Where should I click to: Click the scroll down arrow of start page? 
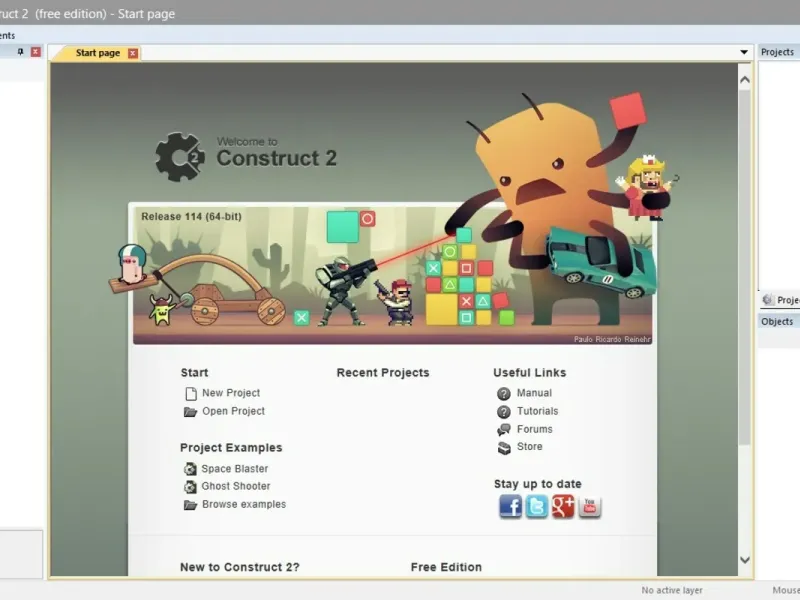[x=745, y=560]
